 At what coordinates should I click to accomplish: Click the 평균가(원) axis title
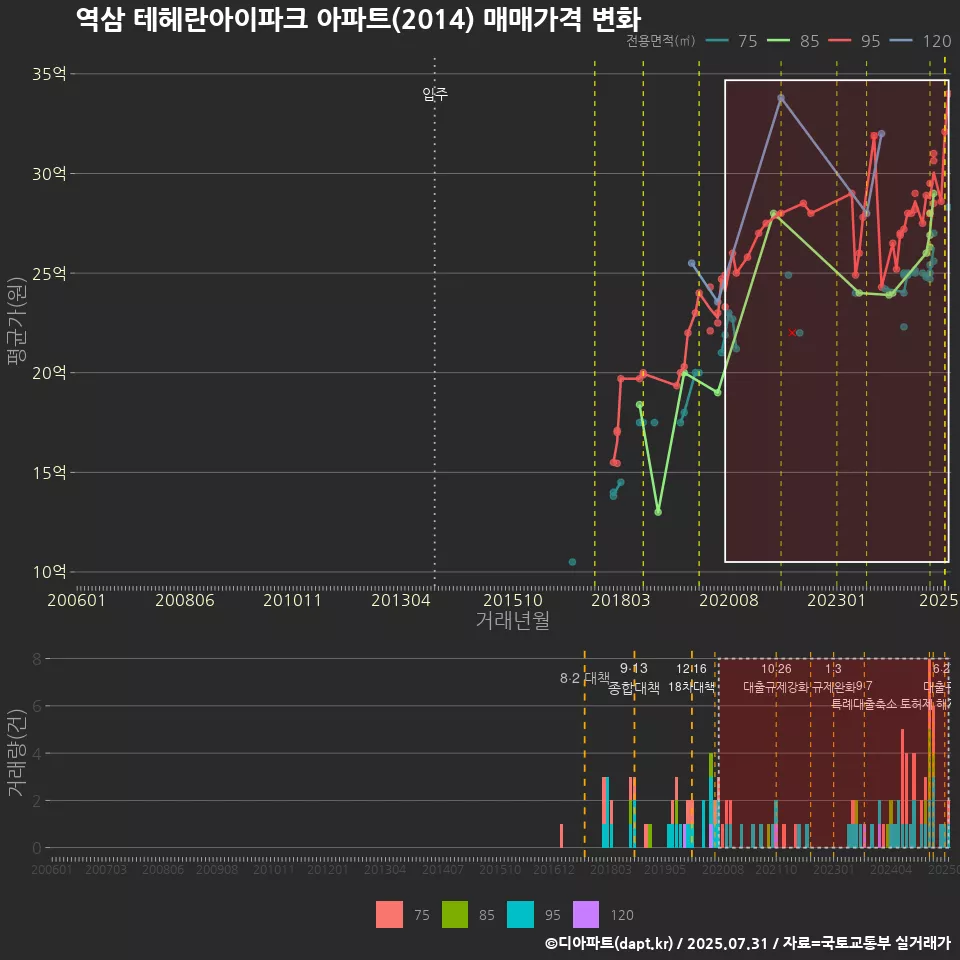point(17,322)
